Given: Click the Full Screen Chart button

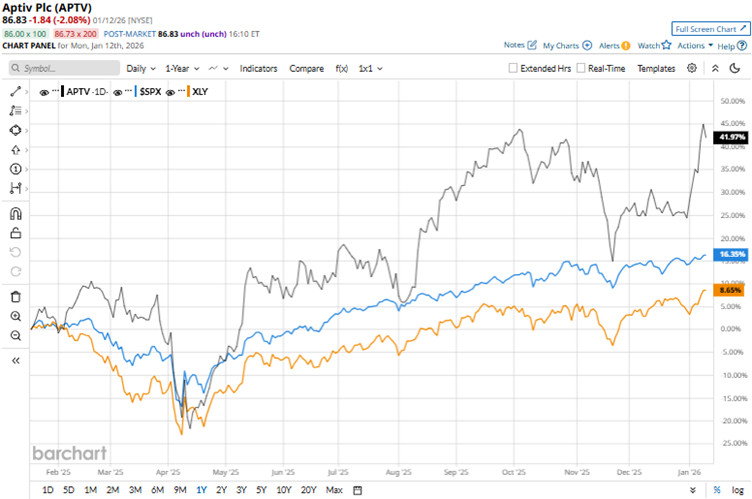Looking at the screenshot, I should 710,29.
